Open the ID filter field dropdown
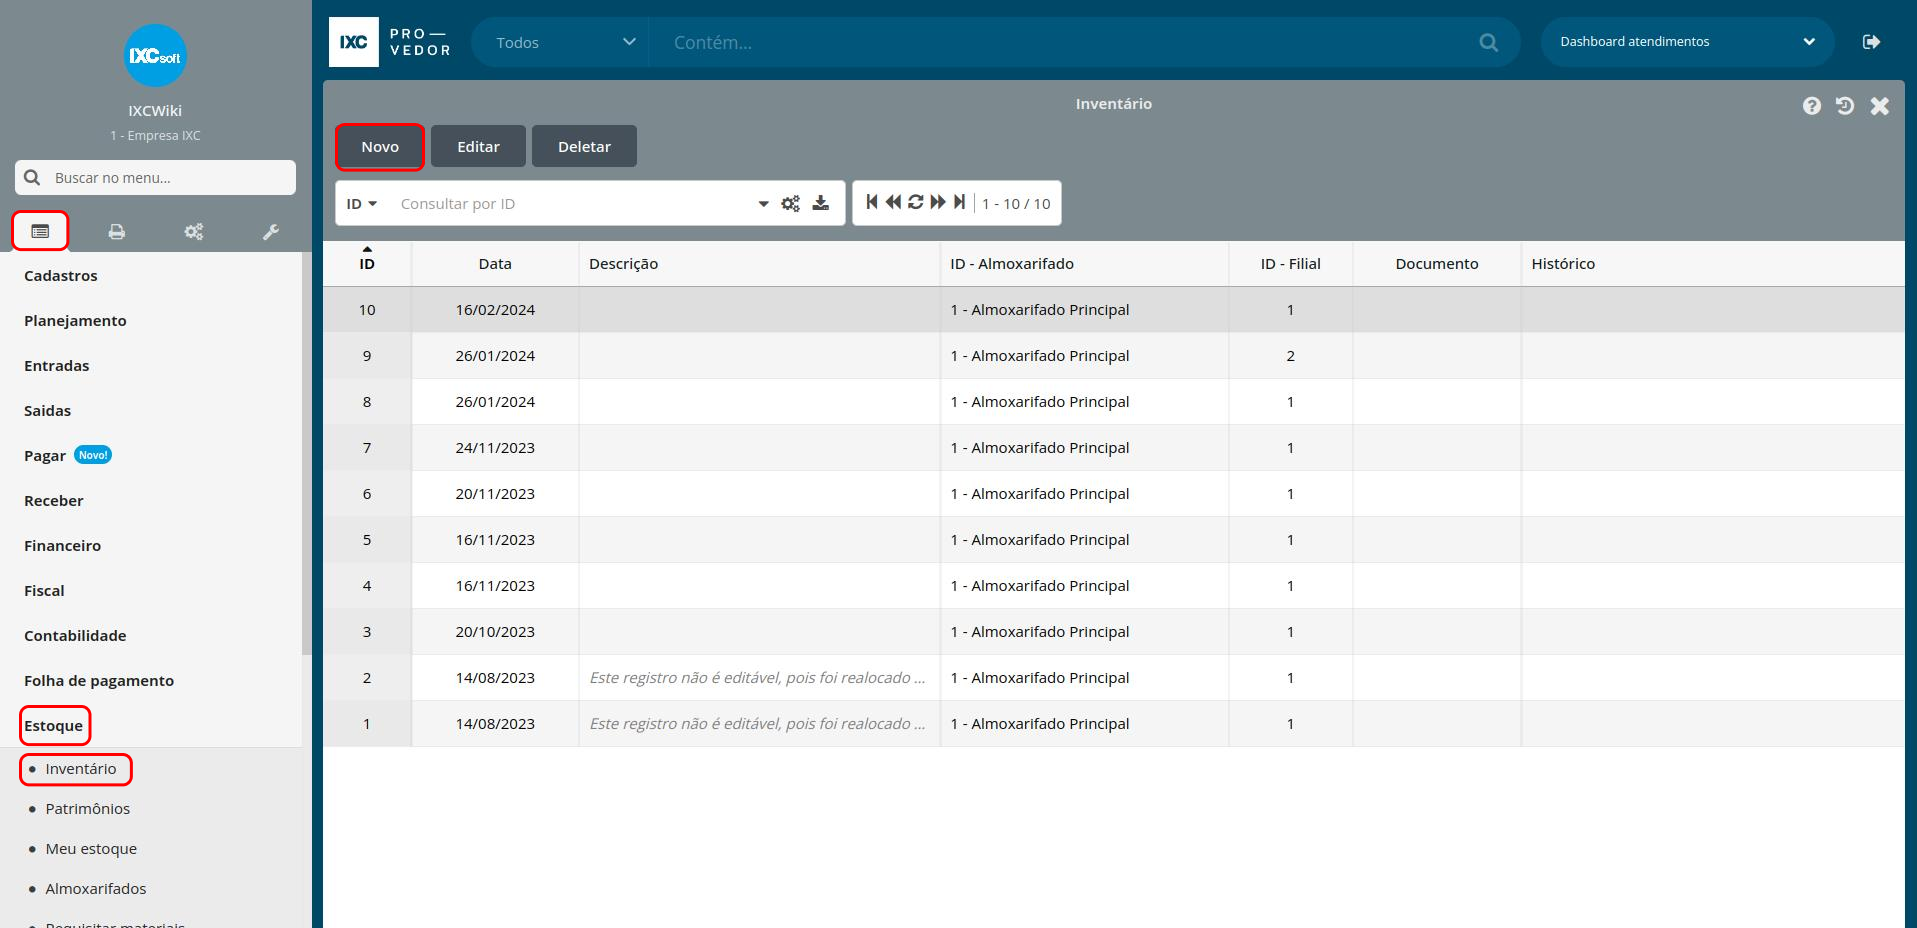 (x=362, y=204)
